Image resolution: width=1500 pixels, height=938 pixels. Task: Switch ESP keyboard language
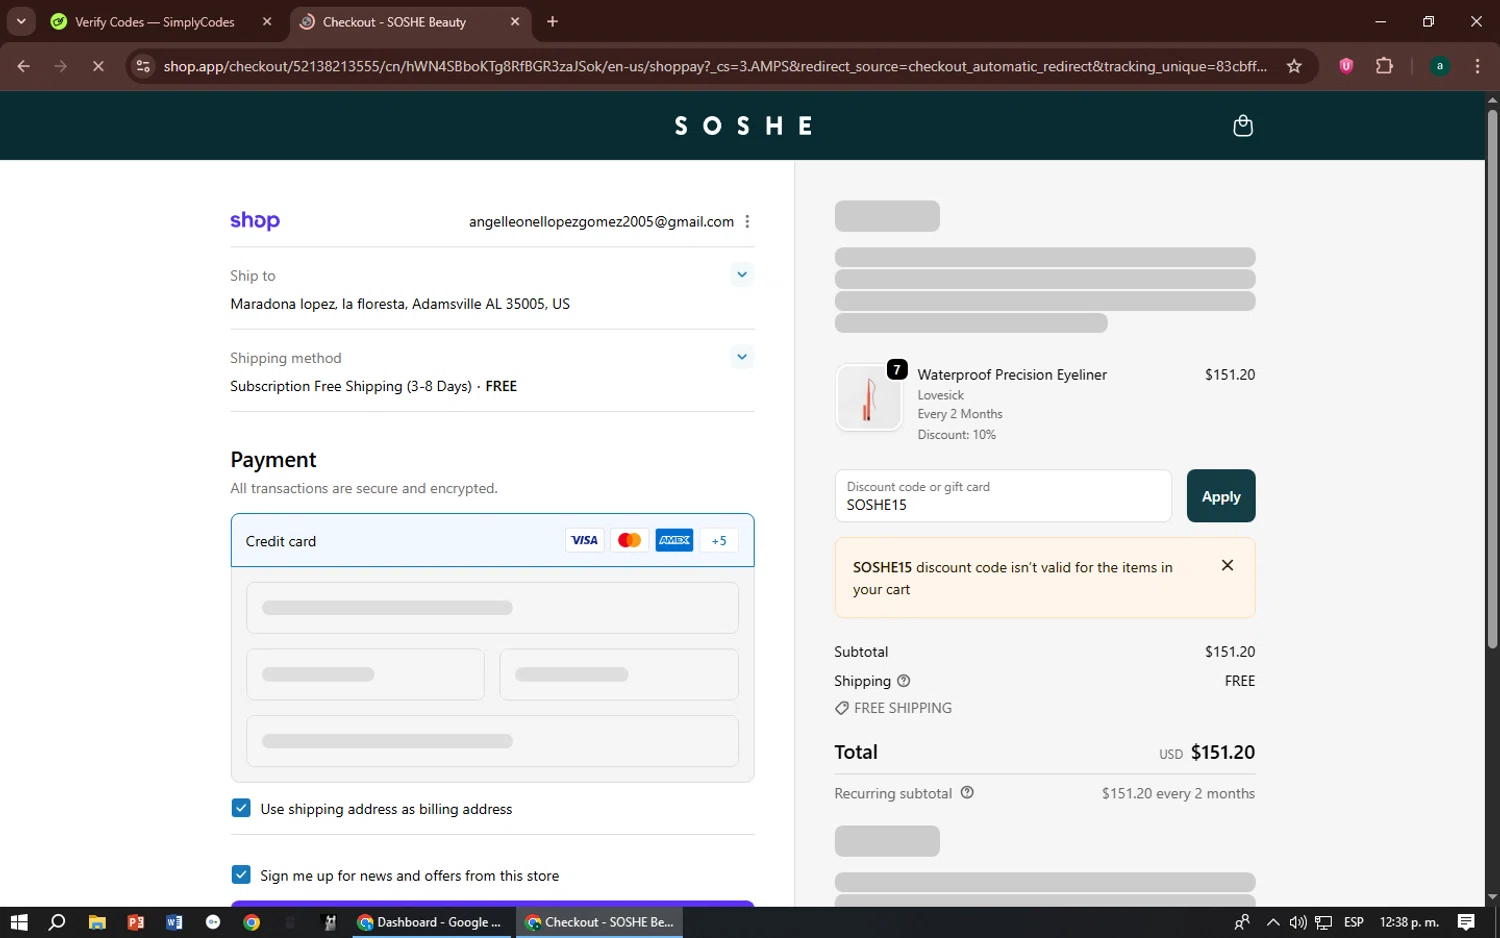1354,922
